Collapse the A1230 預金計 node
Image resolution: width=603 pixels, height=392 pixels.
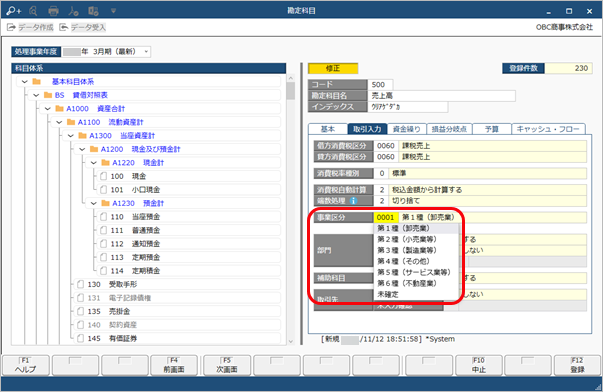tap(94, 203)
